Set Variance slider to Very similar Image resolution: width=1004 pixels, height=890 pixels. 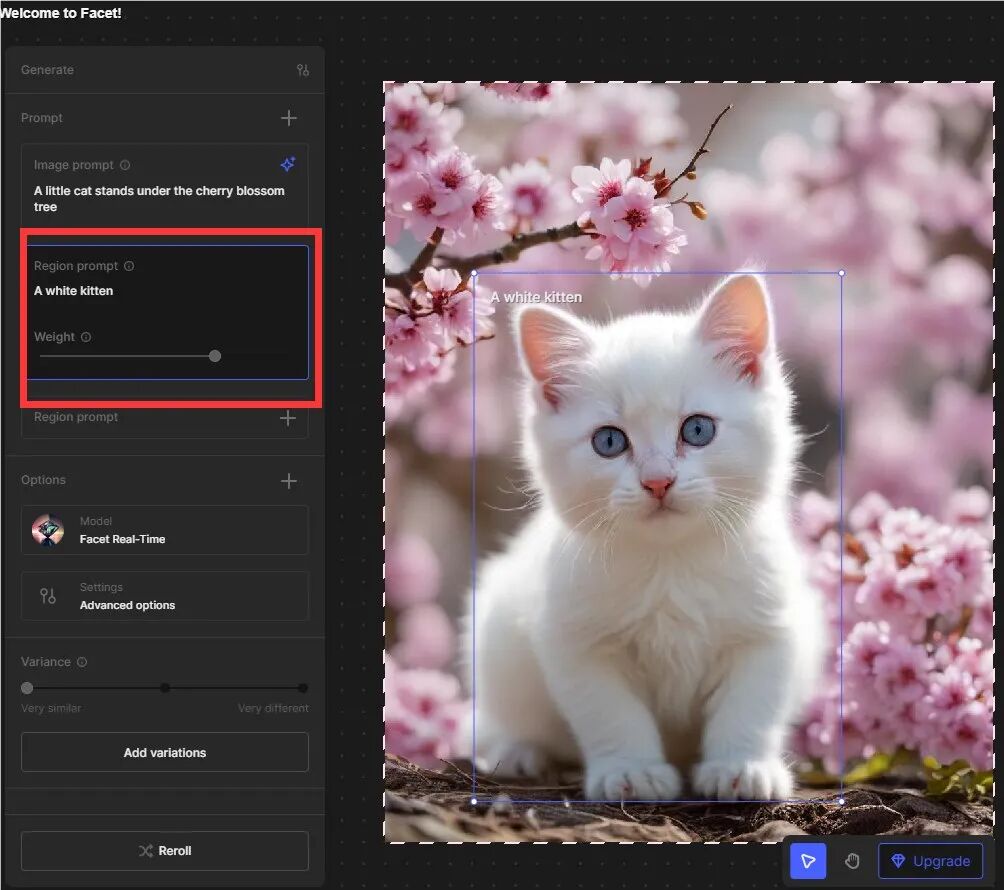(27, 688)
